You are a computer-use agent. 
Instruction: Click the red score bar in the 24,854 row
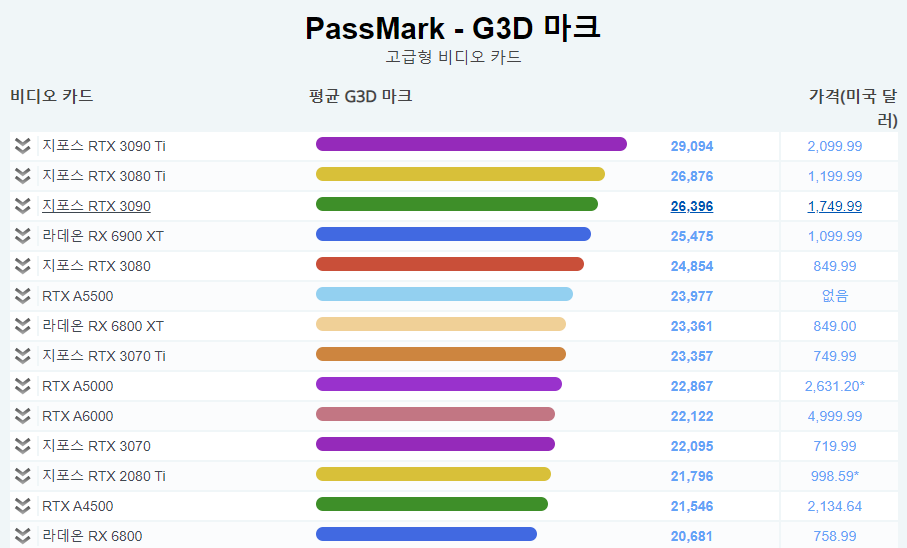pyautogui.click(x=450, y=264)
